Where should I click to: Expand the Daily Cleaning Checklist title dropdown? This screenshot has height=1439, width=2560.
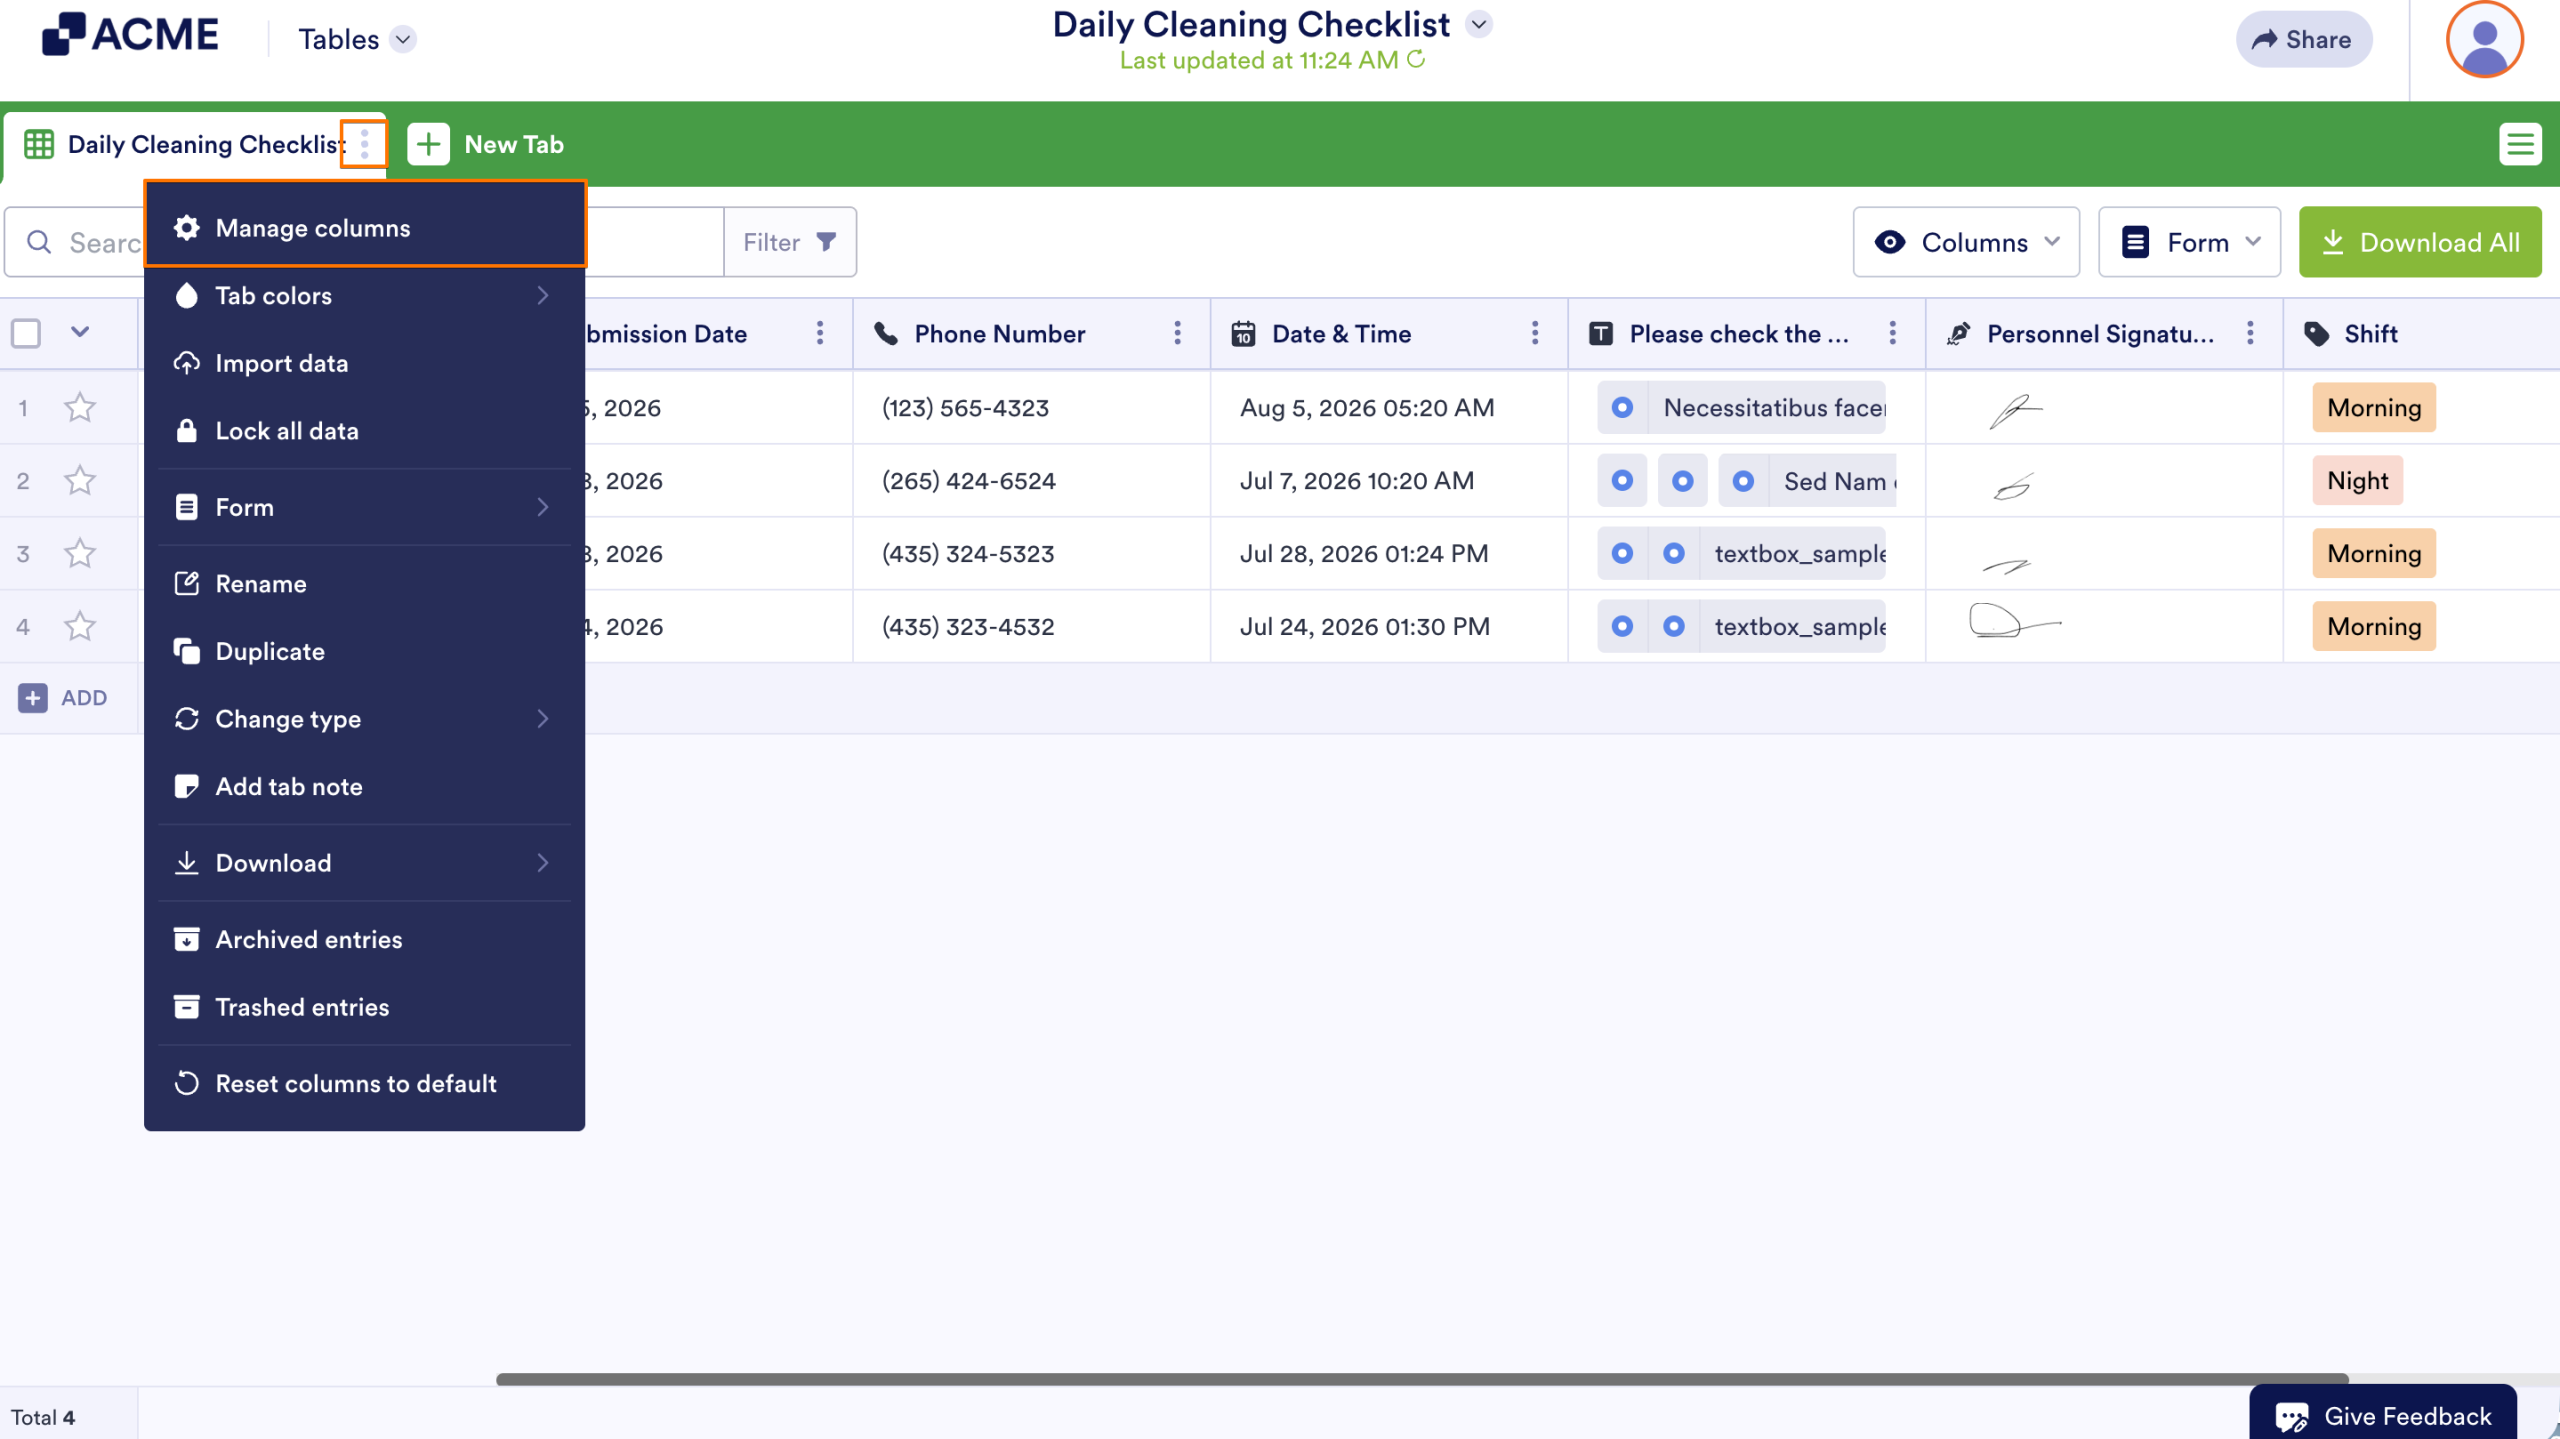[1479, 24]
